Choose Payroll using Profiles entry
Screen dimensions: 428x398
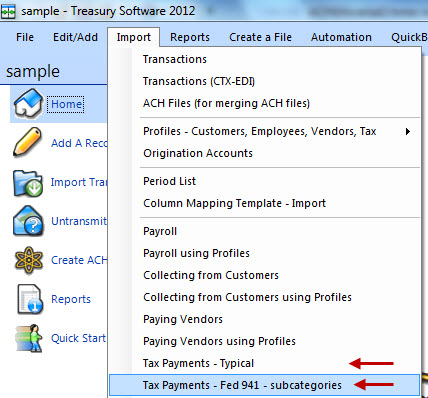pos(196,253)
